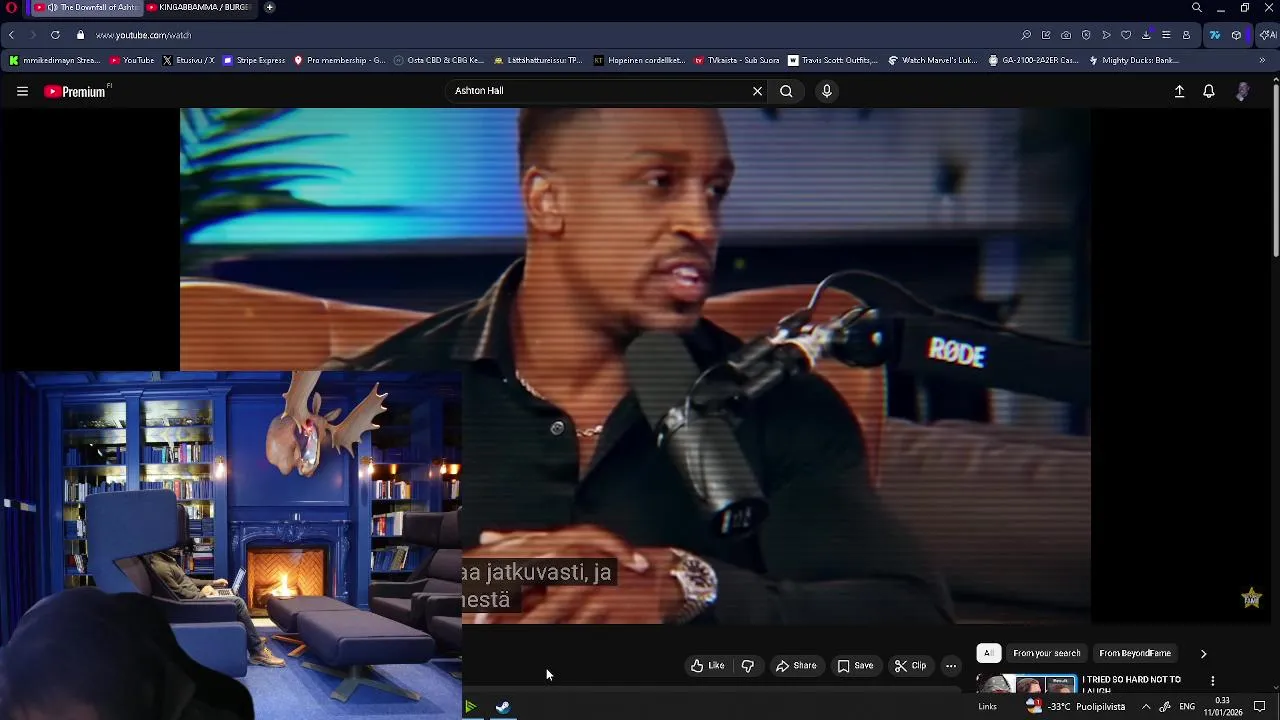Open the Stripe Express bookmark
The image size is (1280, 720).
click(x=254, y=60)
